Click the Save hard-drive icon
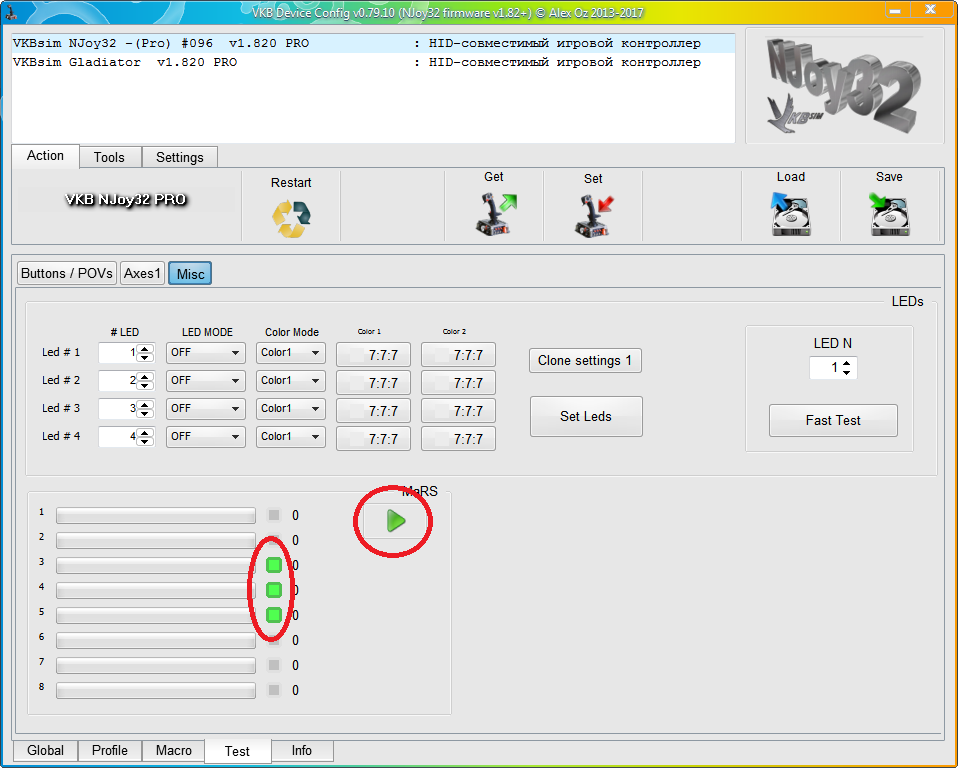 [x=889, y=214]
